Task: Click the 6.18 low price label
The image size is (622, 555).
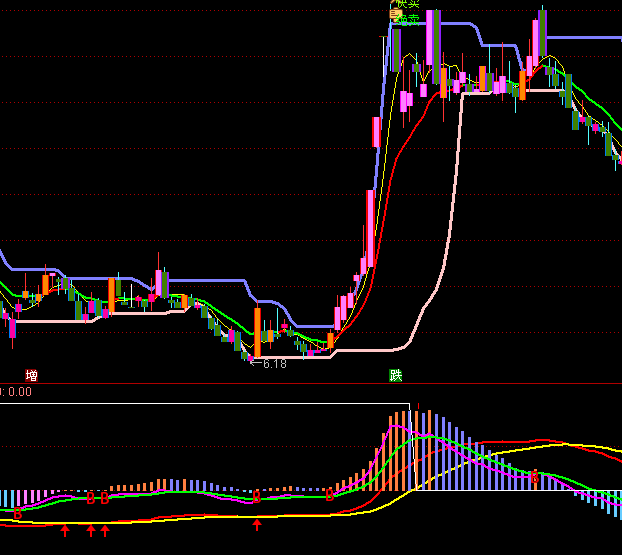Action: 273,364
